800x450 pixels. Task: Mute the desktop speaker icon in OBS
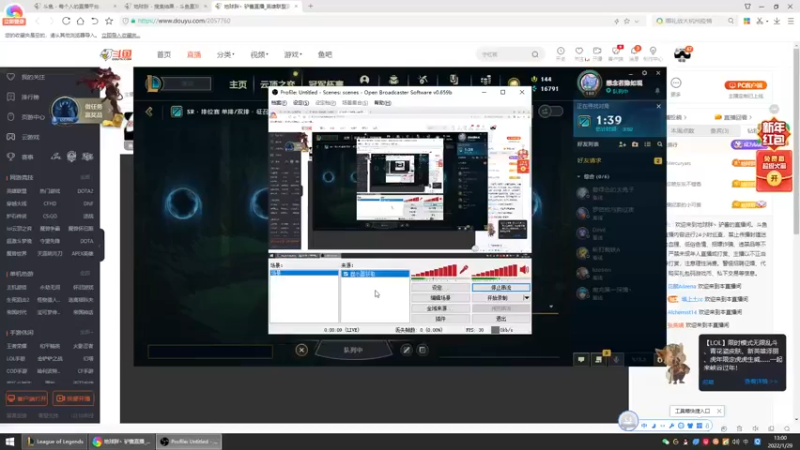[x=524, y=269]
